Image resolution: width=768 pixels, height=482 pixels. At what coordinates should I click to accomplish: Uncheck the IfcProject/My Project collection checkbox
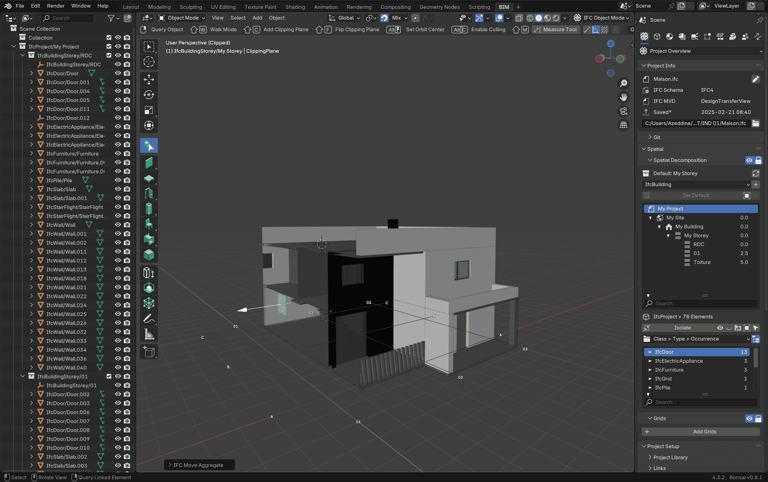click(x=109, y=47)
